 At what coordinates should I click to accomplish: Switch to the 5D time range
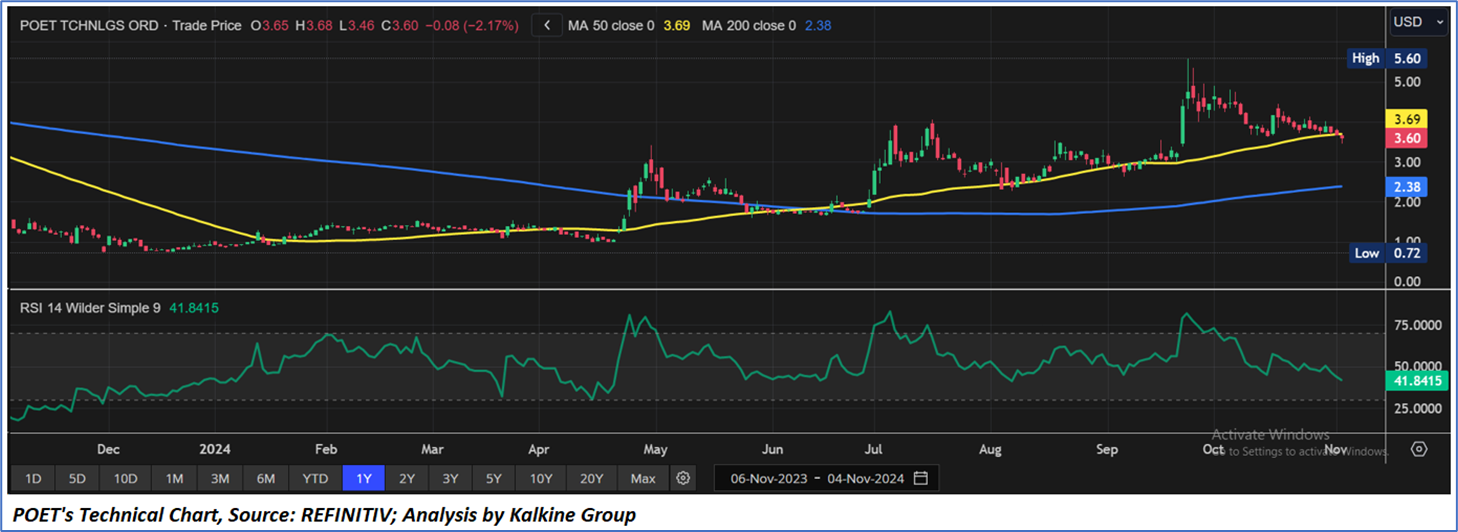76,478
